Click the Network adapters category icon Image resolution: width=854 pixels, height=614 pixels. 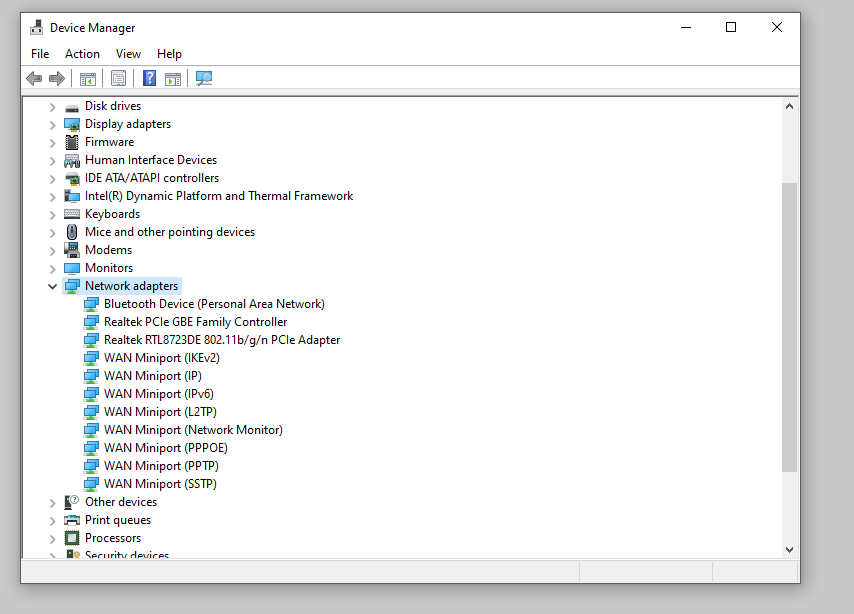[72, 286]
